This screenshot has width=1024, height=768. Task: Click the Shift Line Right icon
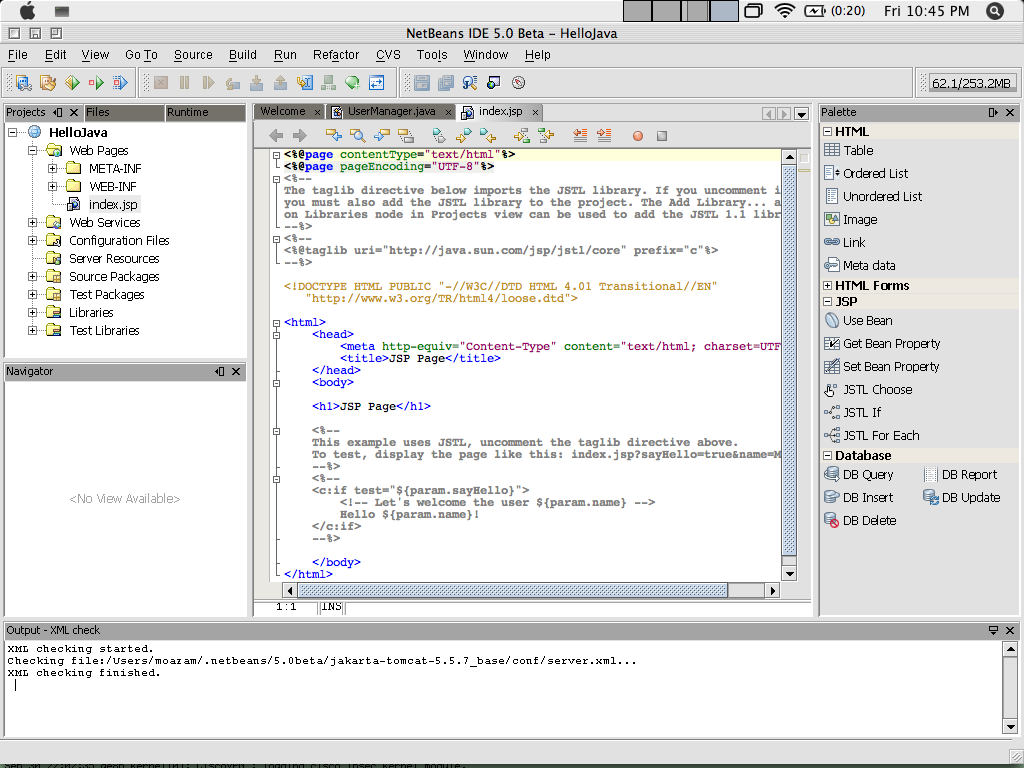point(604,136)
